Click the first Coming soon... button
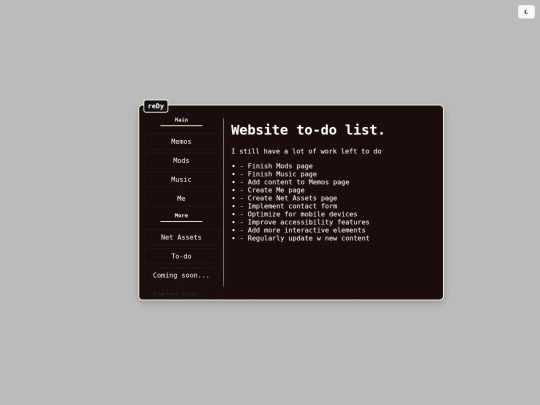540x405 pixels. [x=181, y=275]
